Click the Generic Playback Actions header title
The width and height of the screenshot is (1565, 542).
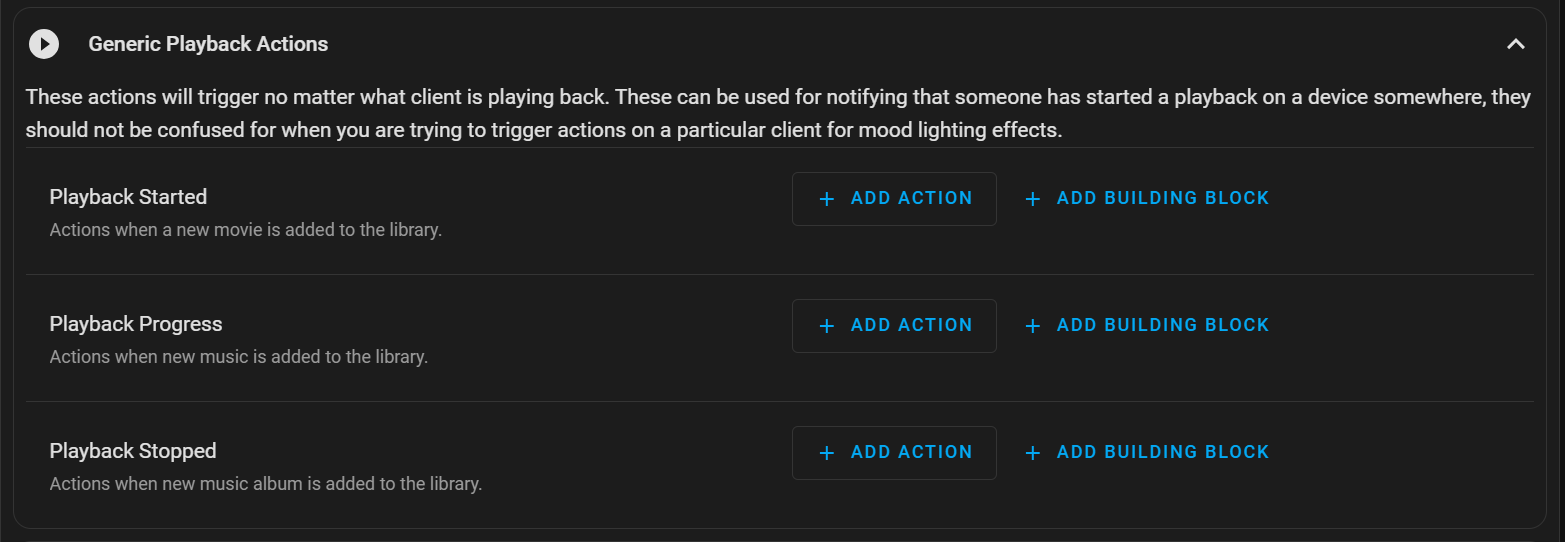click(x=208, y=44)
